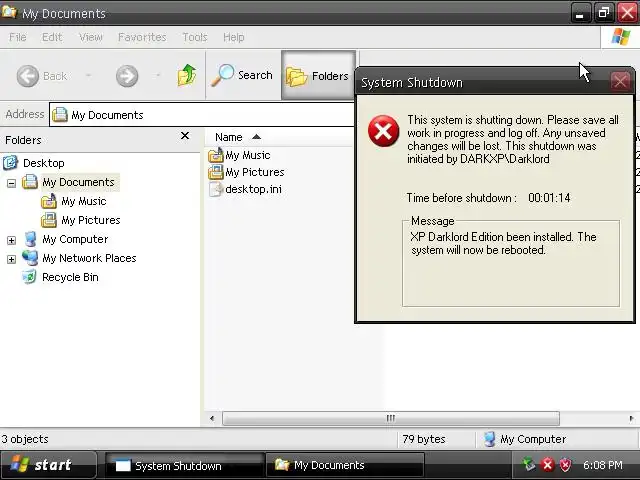Open the Search pane
Image resolution: width=640 pixels, height=480 pixels.
coord(242,75)
